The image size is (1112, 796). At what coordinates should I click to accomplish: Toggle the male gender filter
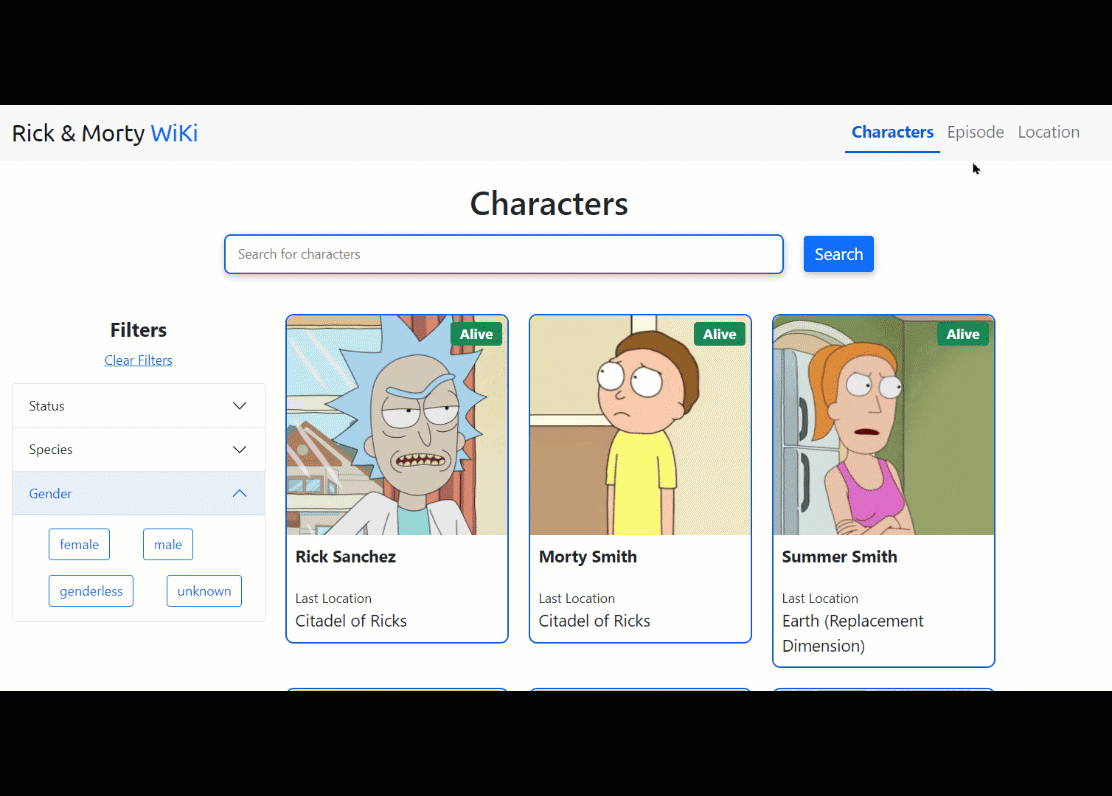click(168, 544)
